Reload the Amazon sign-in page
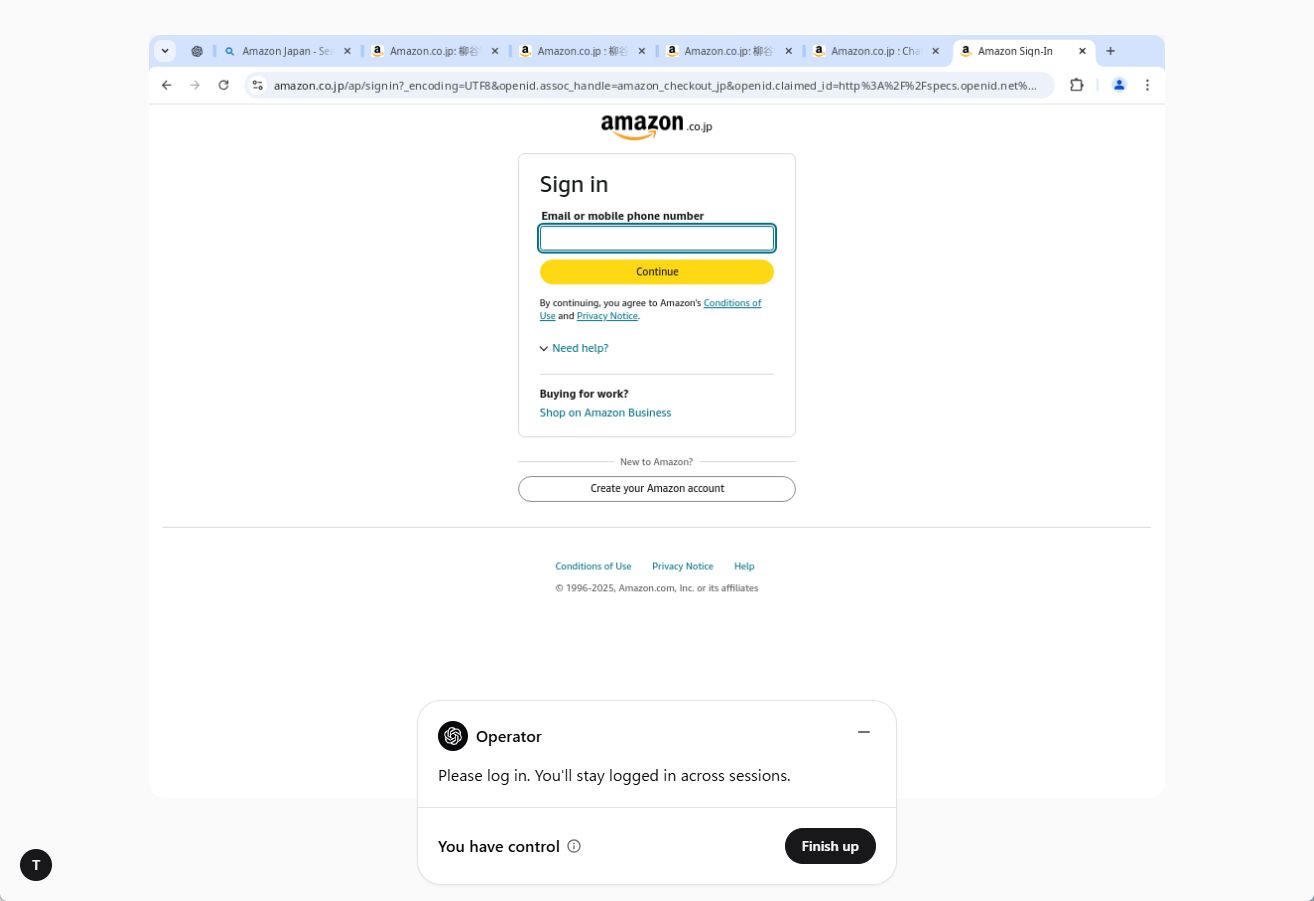The width and height of the screenshot is (1314, 901). (x=224, y=85)
